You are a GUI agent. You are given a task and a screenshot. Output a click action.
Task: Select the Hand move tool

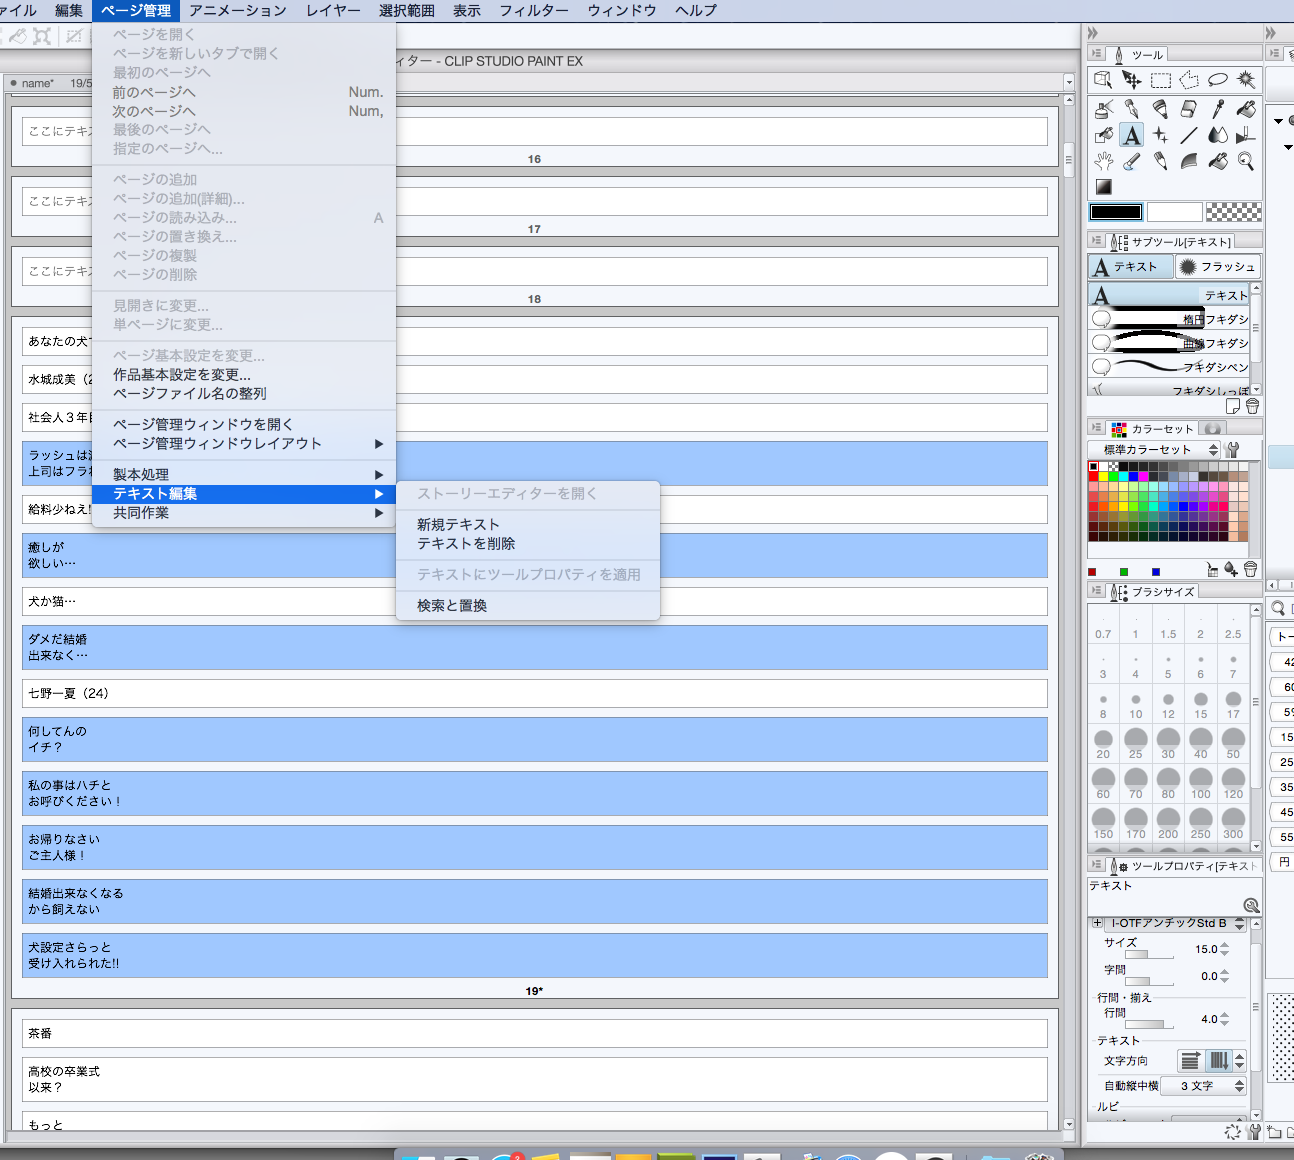(x=1103, y=161)
